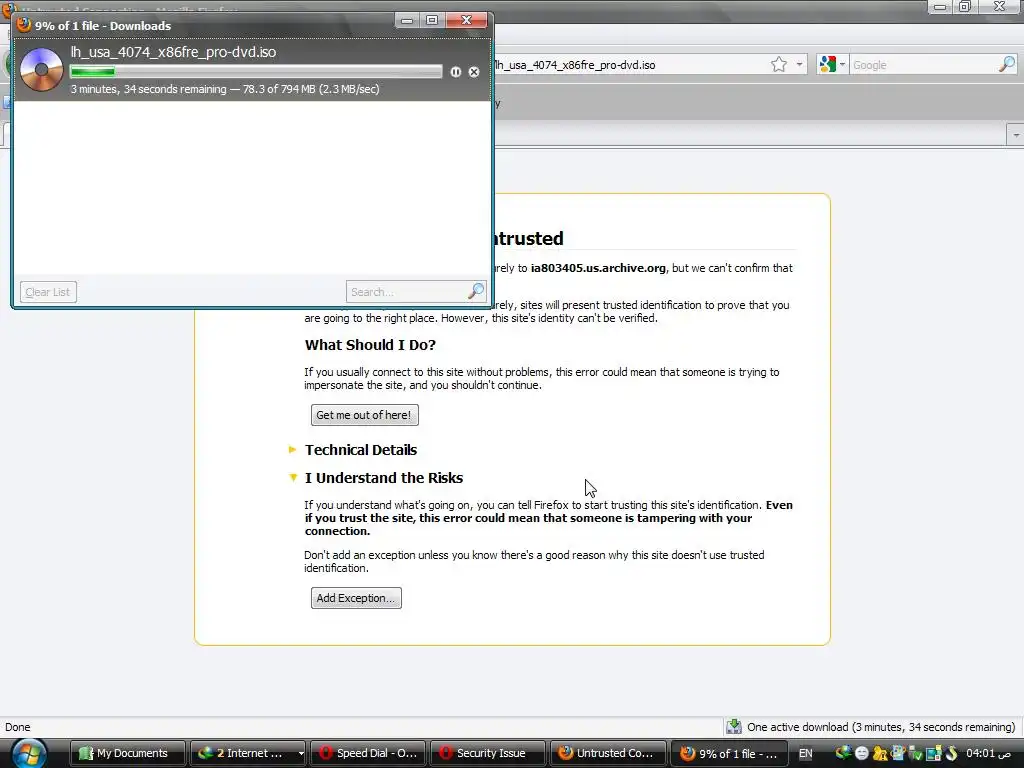Image resolution: width=1024 pixels, height=768 pixels.
Task: Switch to My Documents taskbar button
Action: (x=127, y=753)
